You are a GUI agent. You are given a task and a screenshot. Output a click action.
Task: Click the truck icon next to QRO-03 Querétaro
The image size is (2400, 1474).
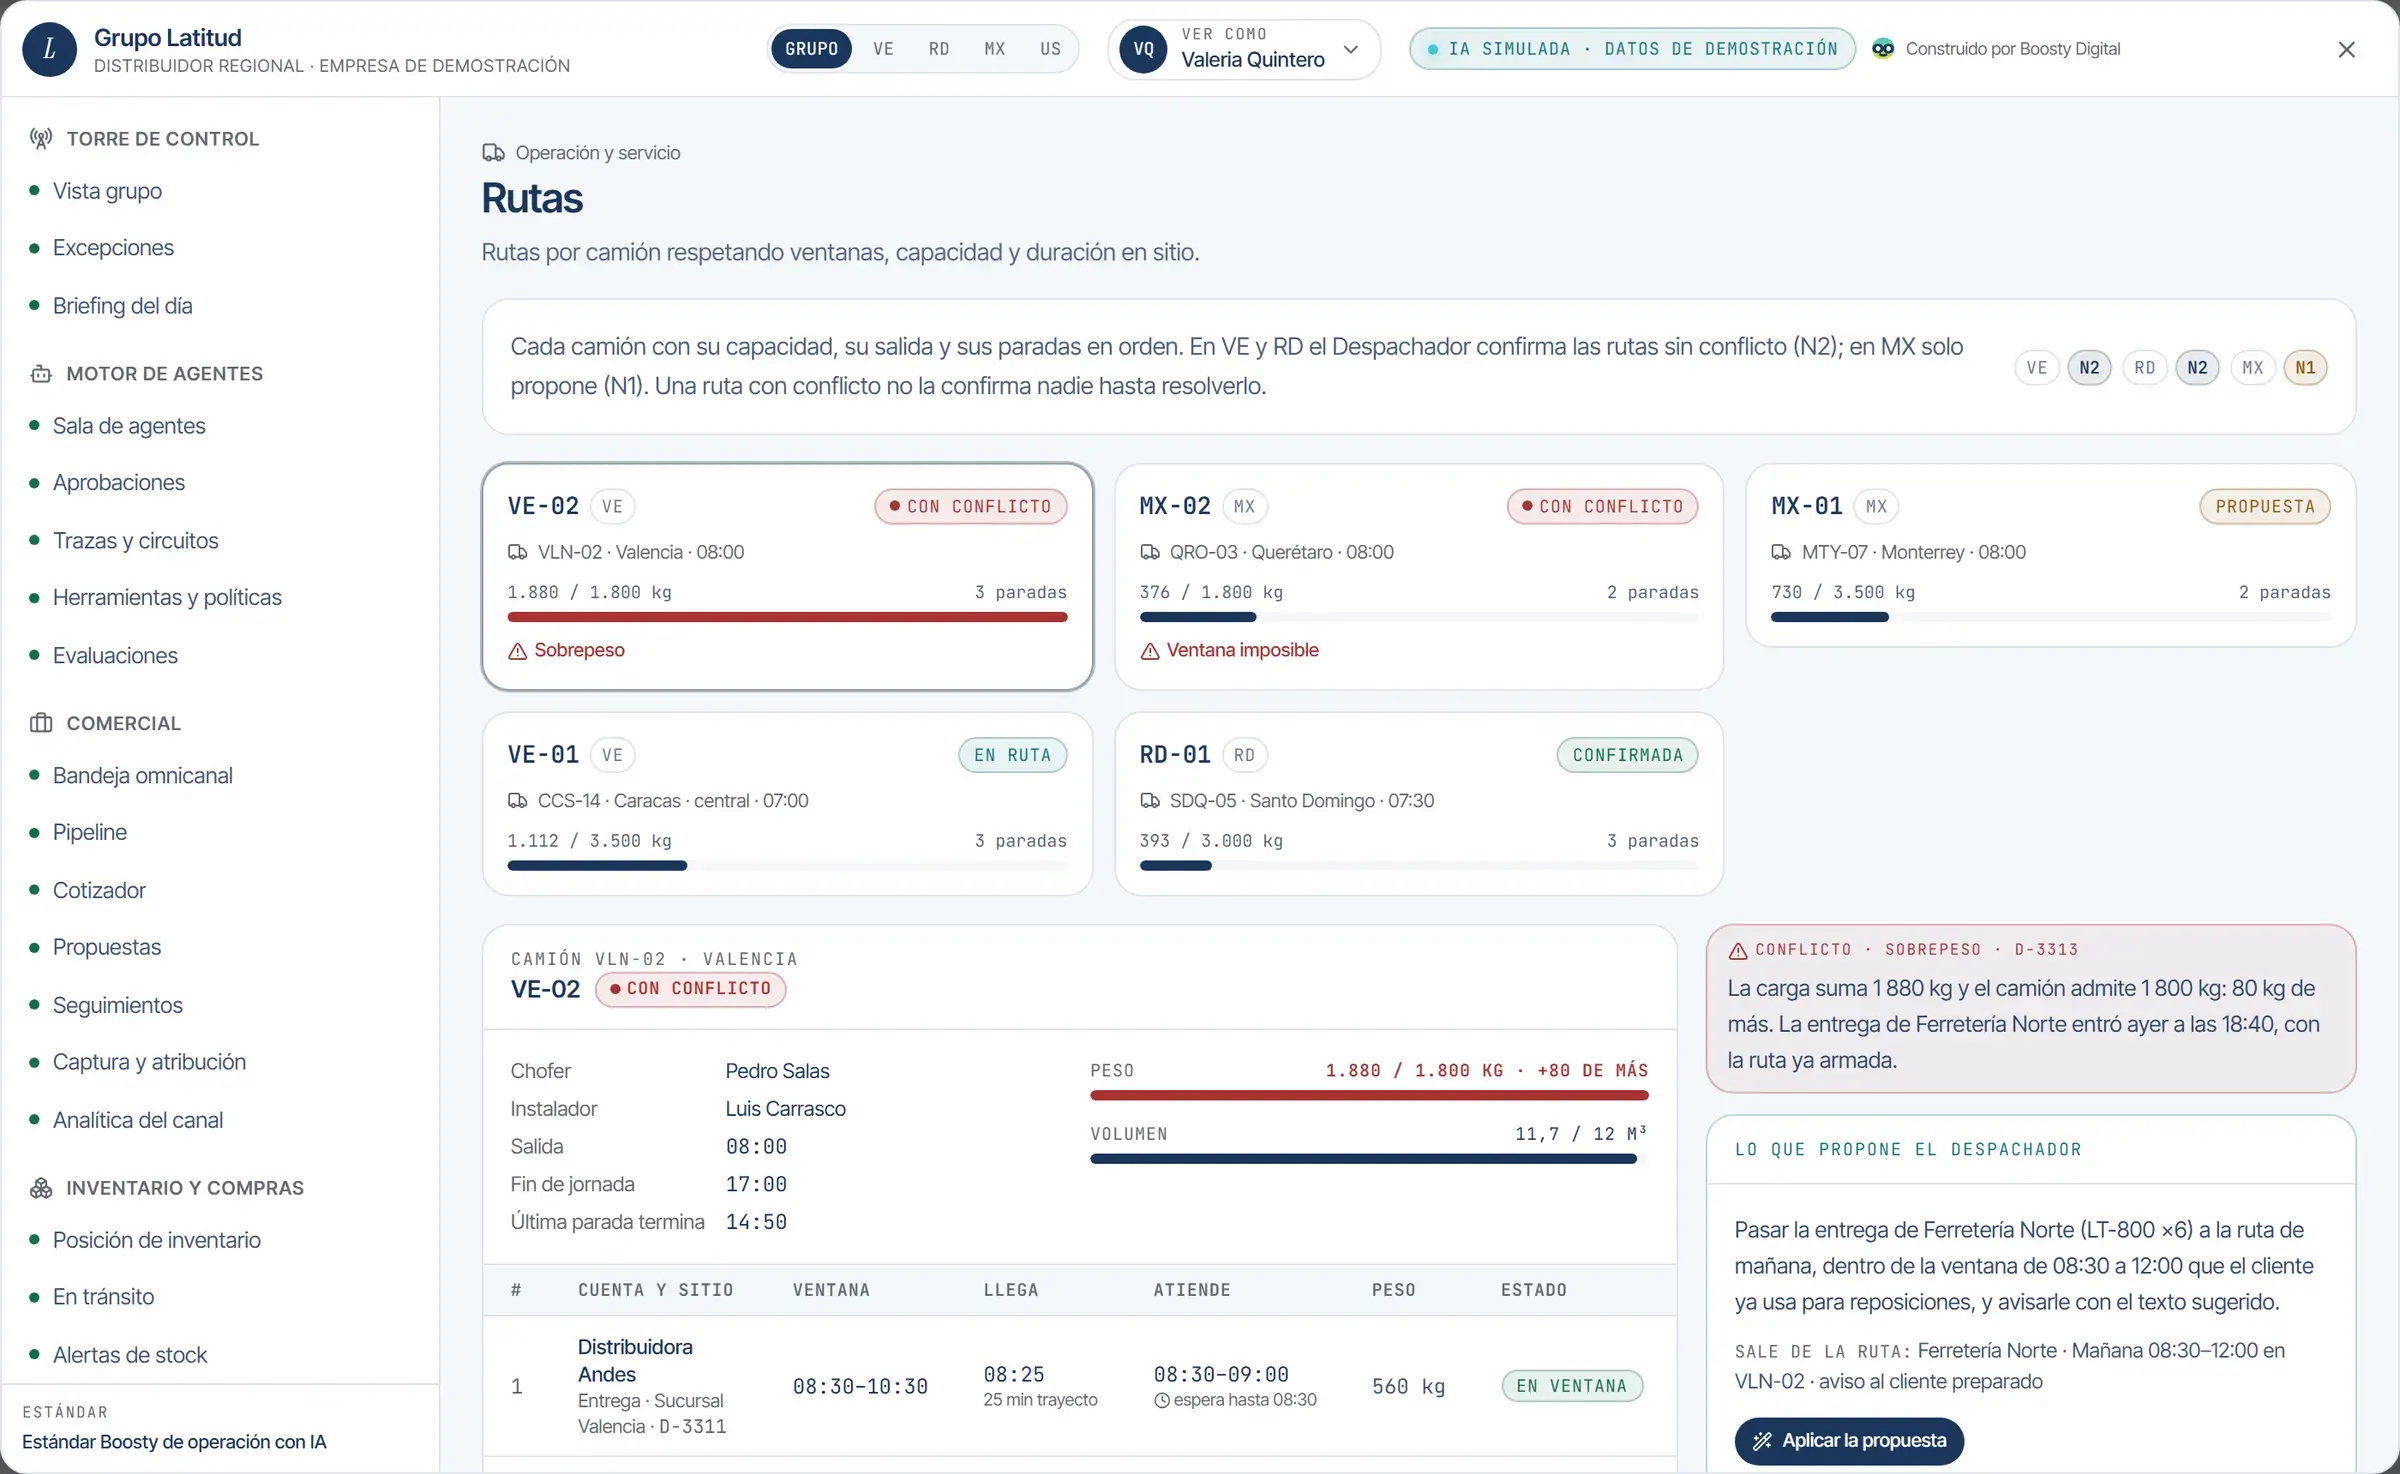pos(1150,552)
